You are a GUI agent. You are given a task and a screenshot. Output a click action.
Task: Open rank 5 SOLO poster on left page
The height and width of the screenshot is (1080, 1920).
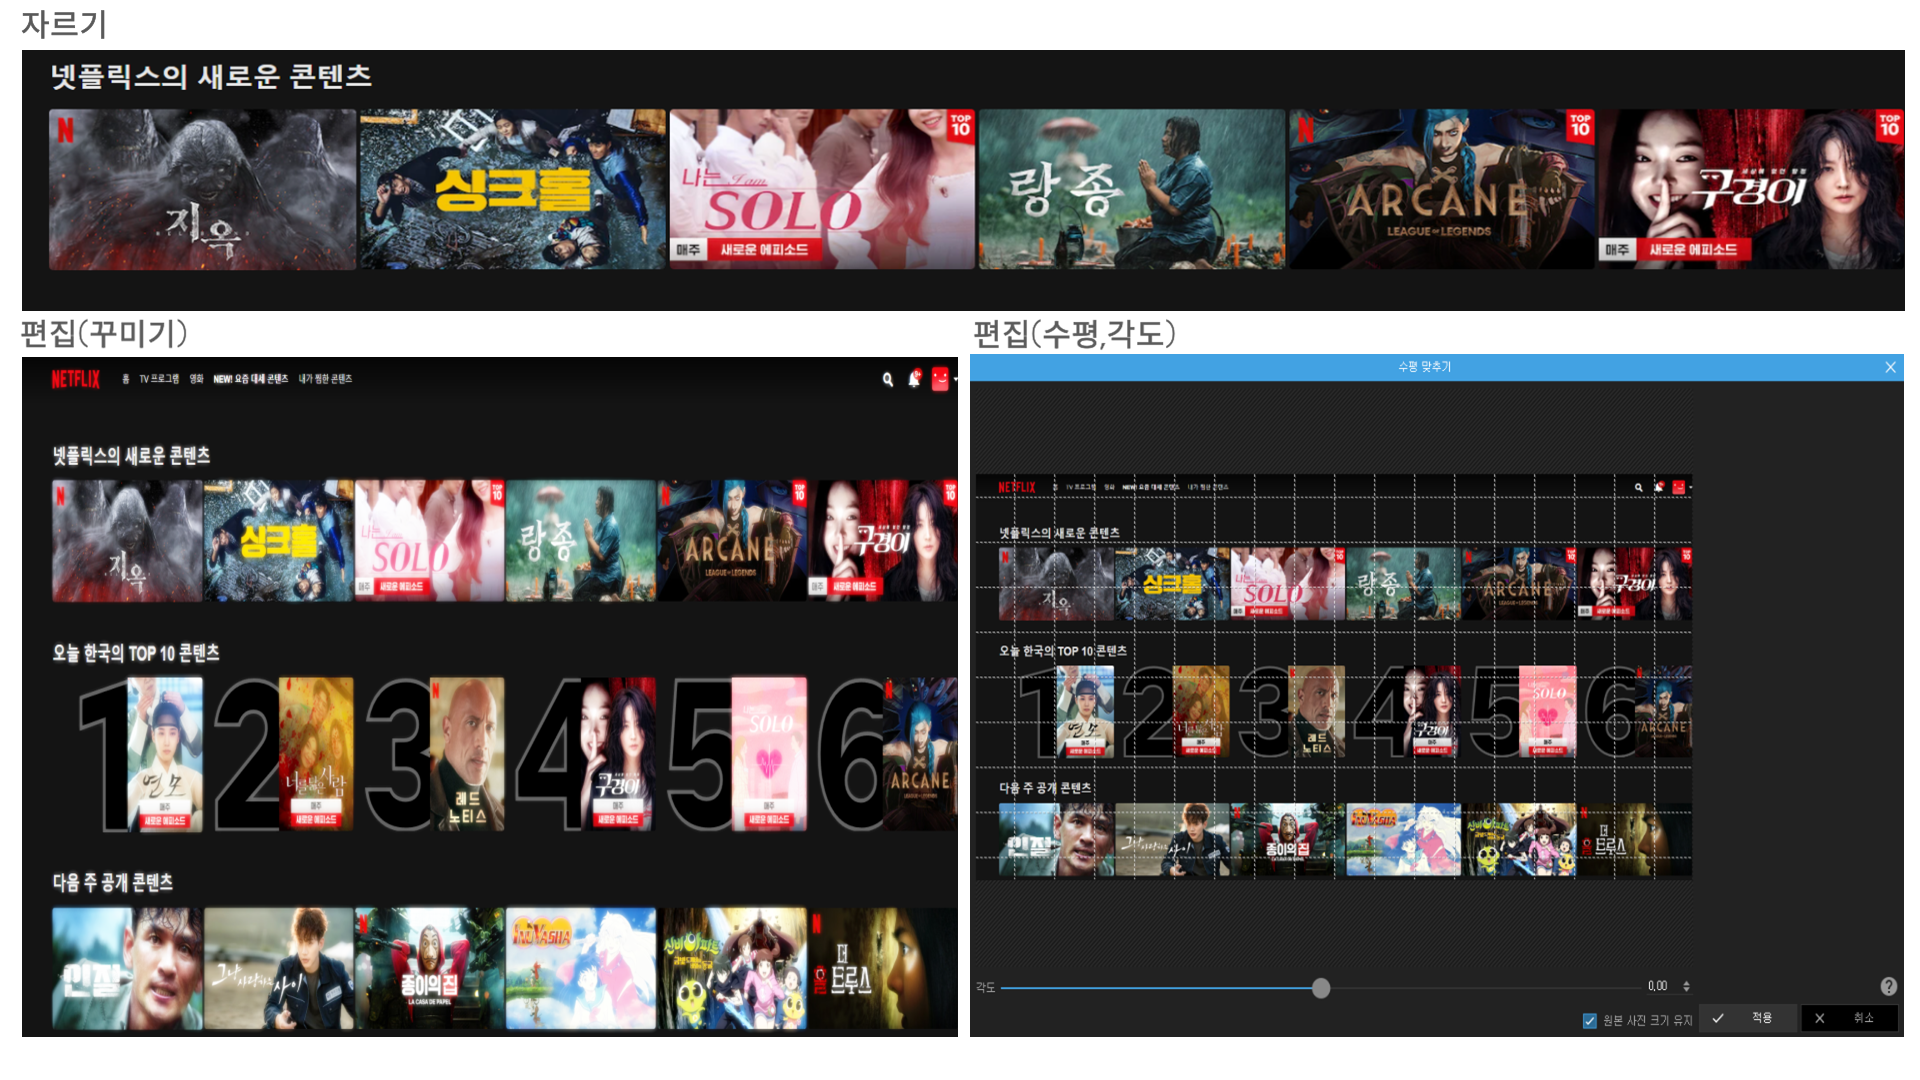[x=769, y=754]
